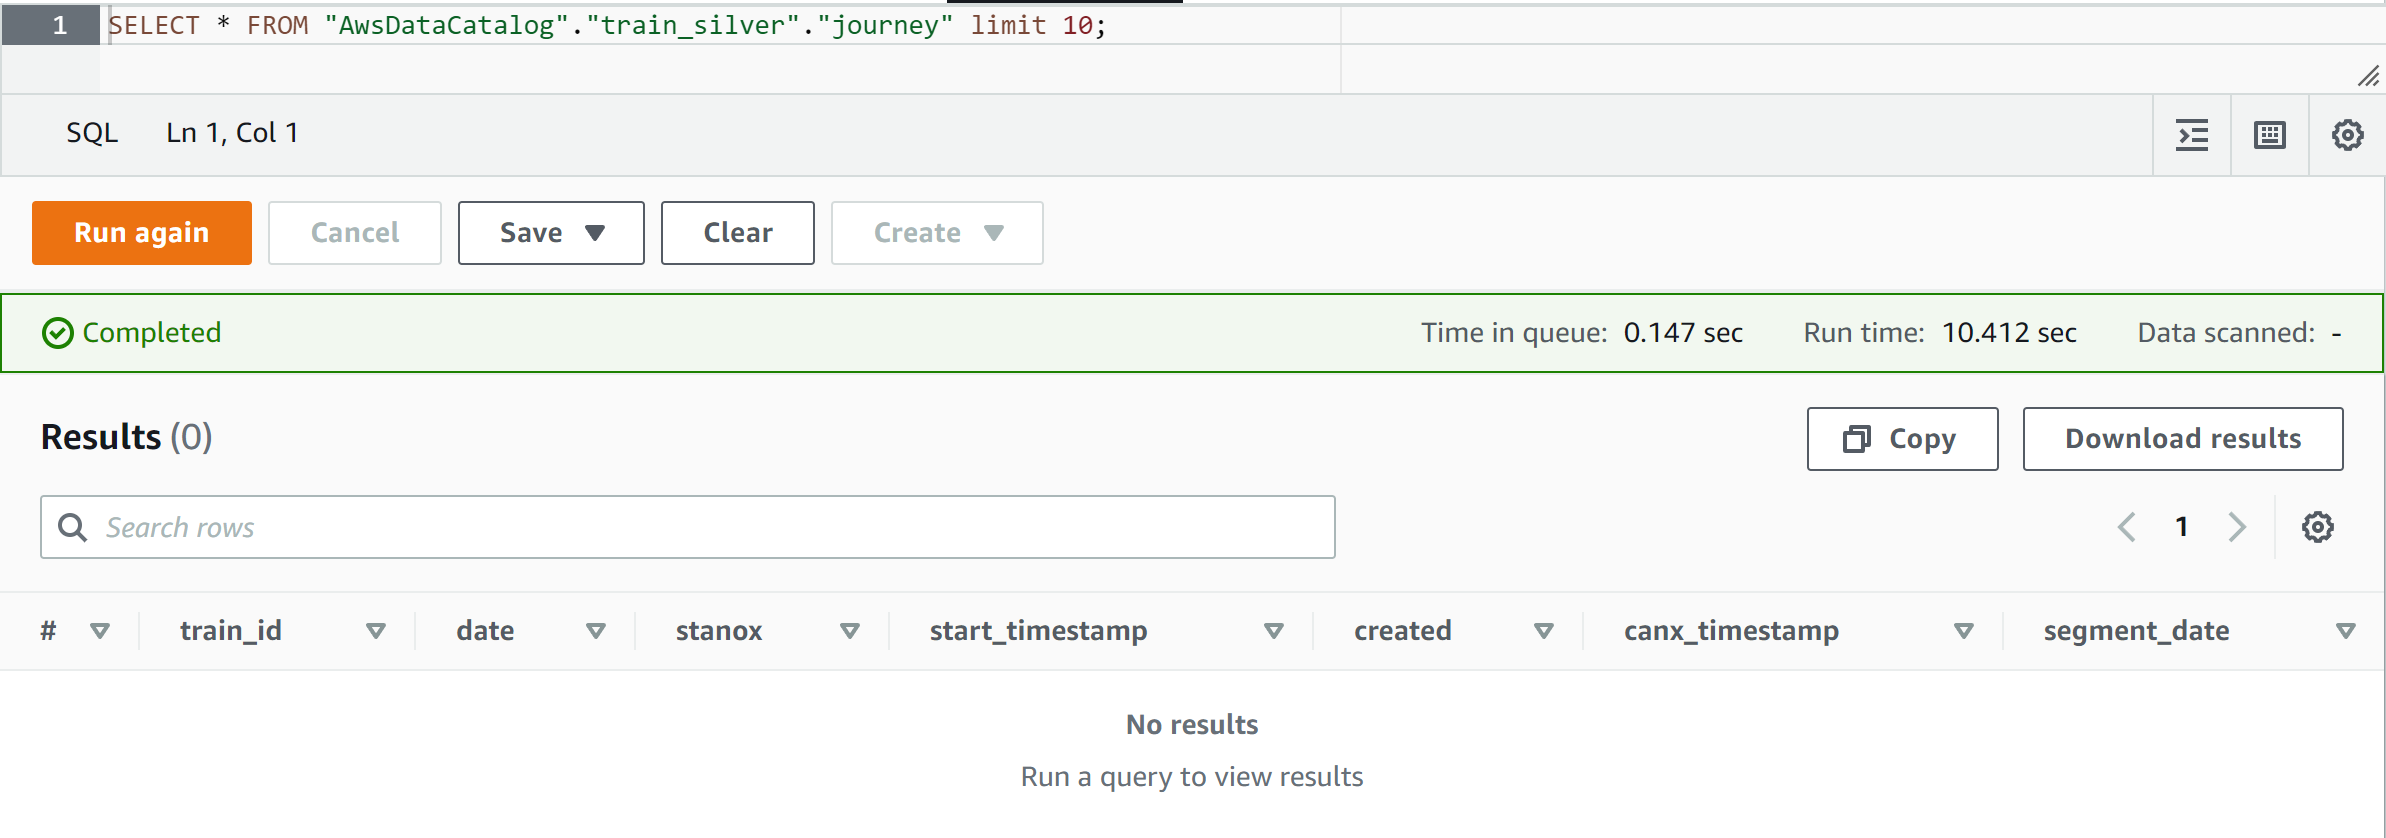Clear the query editor
This screenshot has width=2386, height=838.
click(x=737, y=233)
